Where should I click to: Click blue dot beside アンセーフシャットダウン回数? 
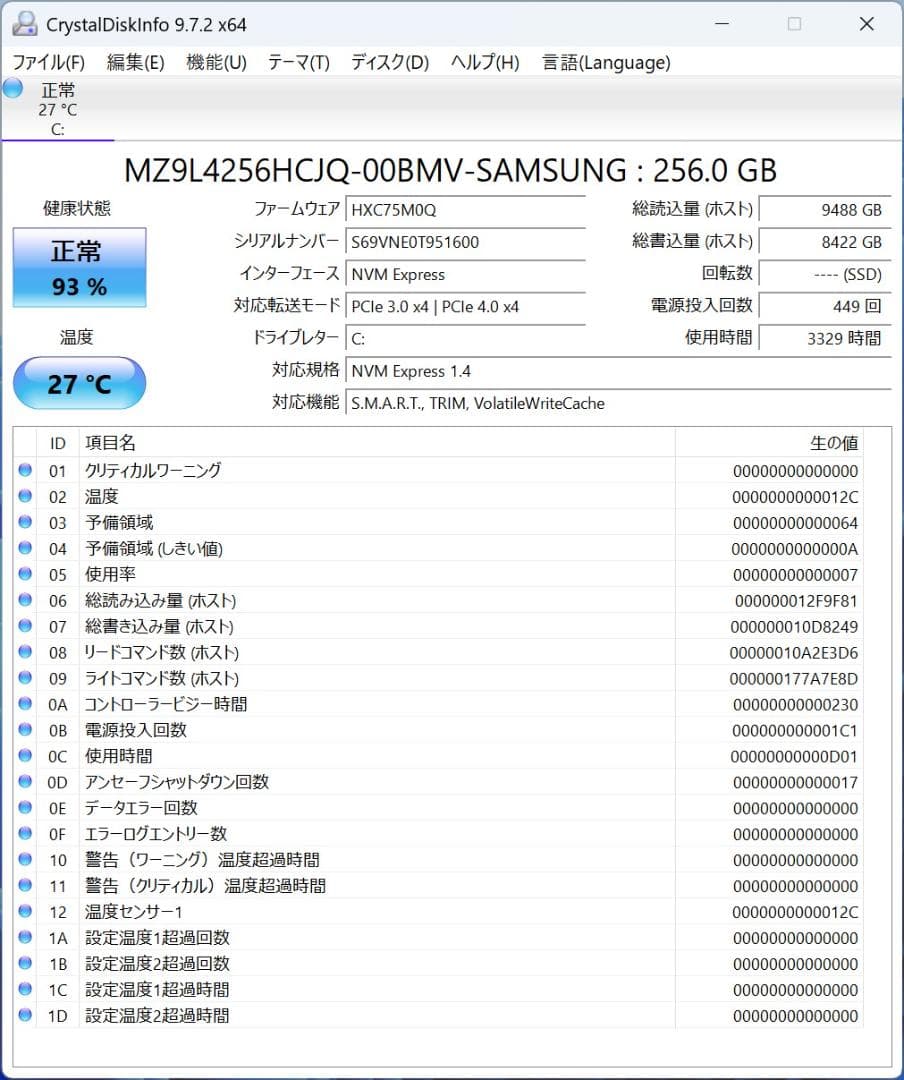click(25, 782)
